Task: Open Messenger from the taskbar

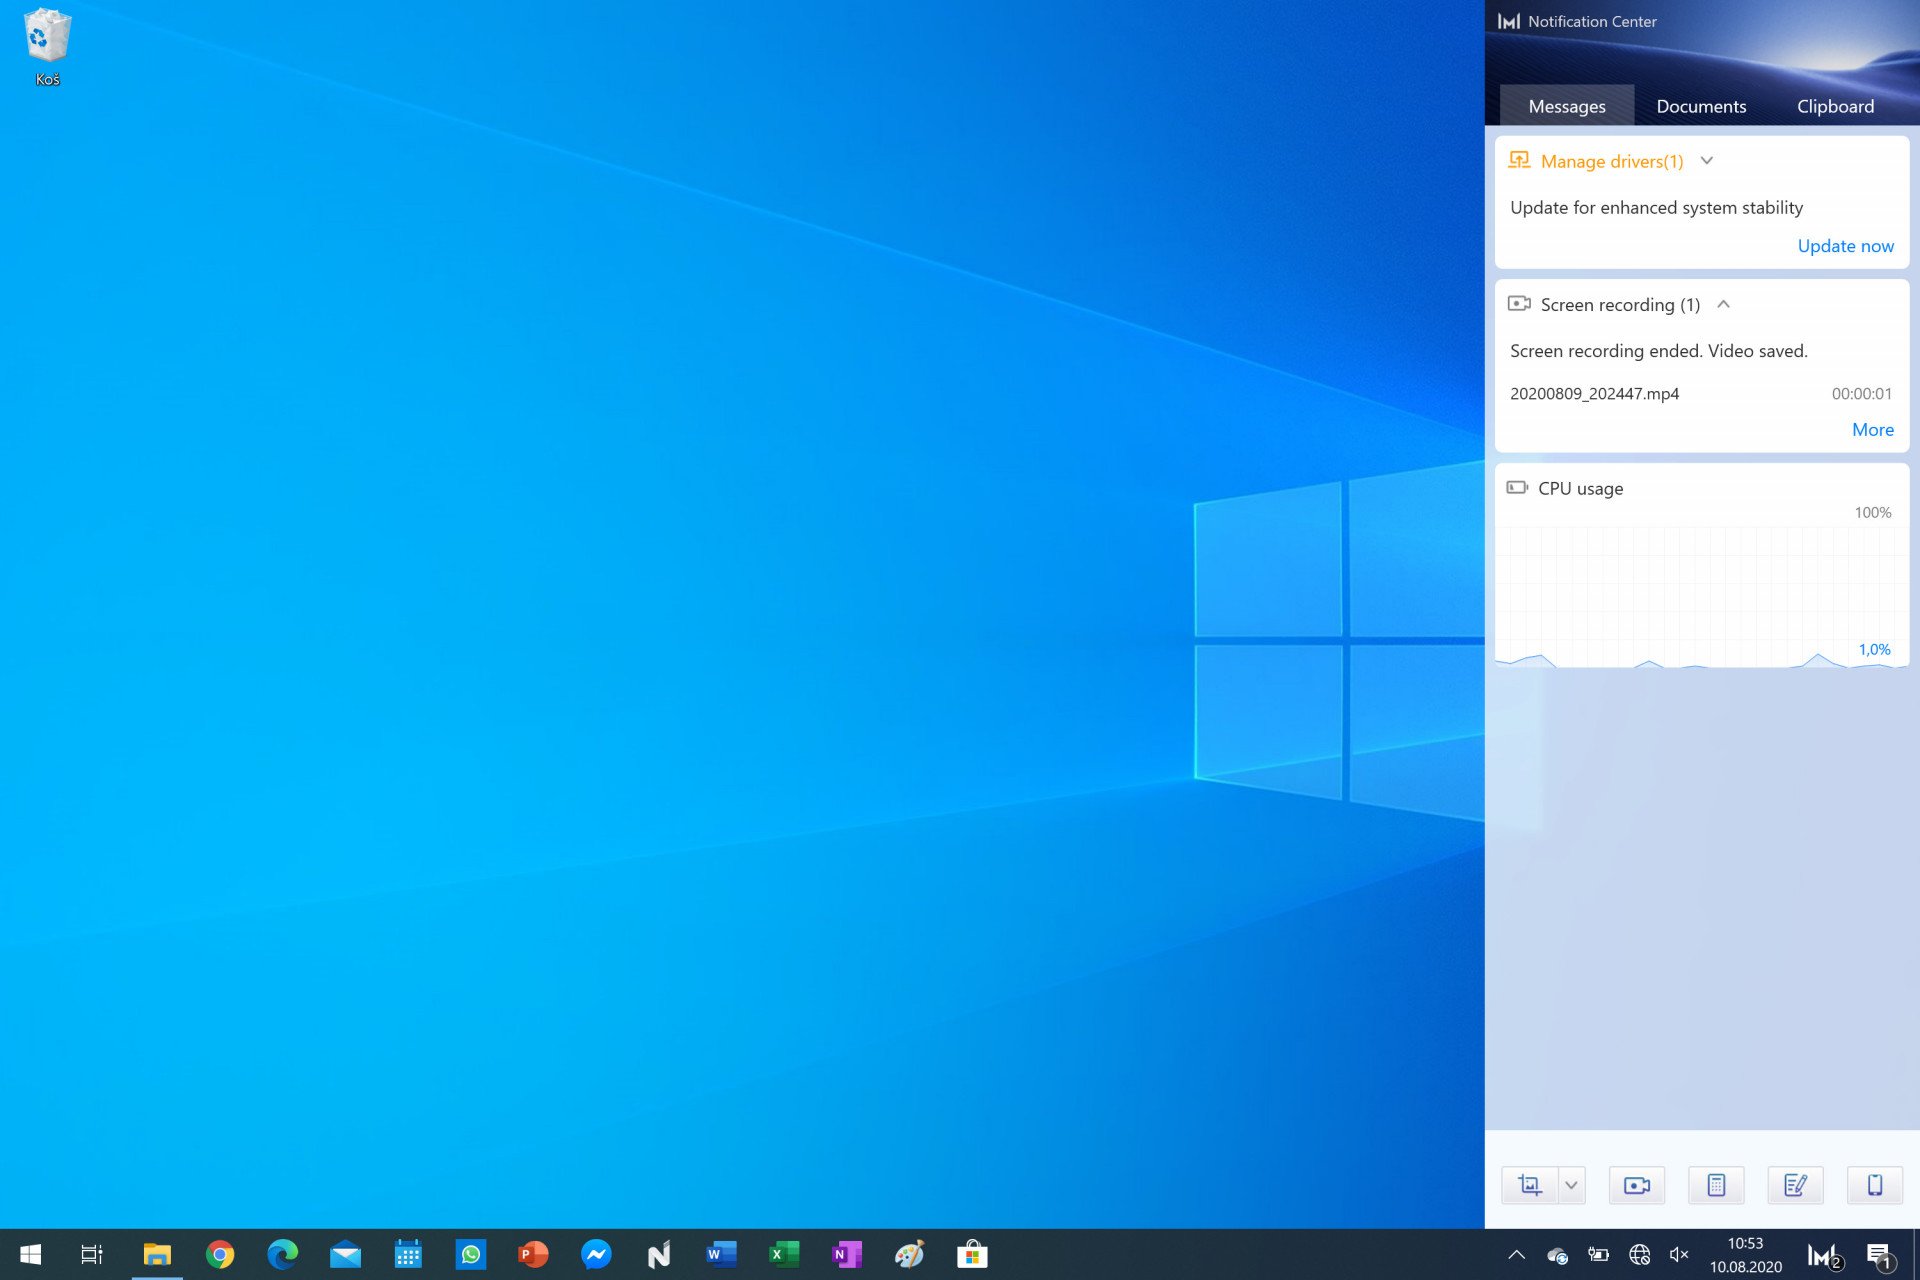Action: click(596, 1254)
